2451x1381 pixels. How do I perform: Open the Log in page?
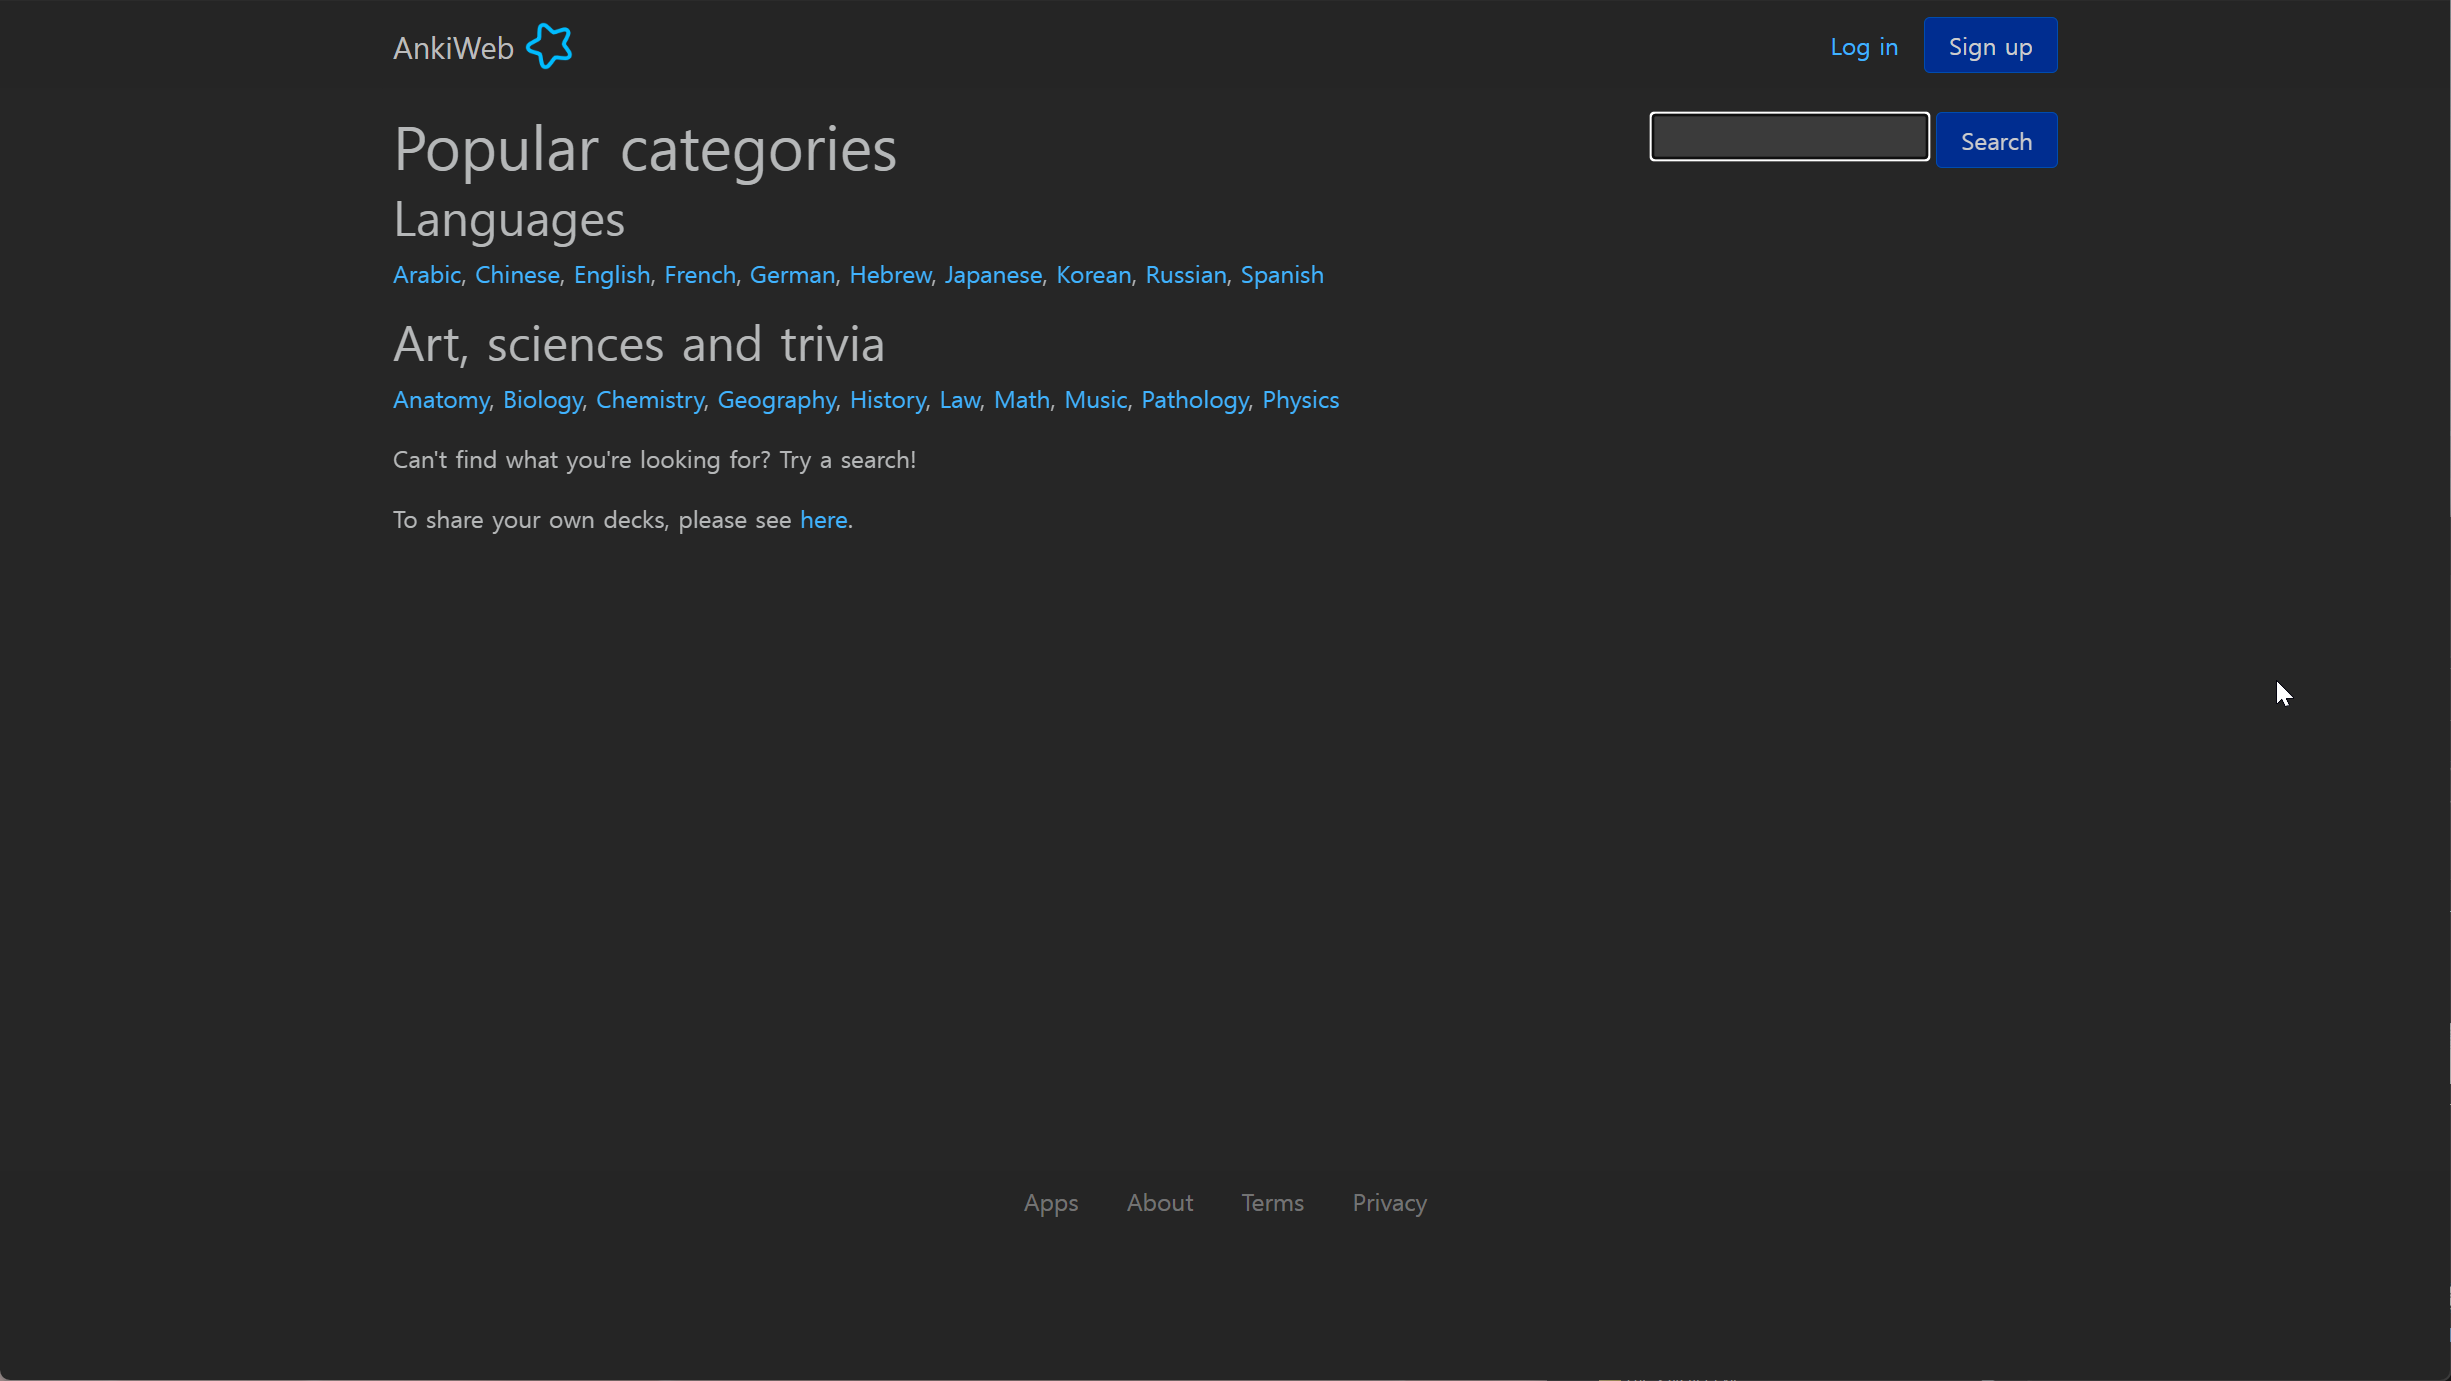pyautogui.click(x=1863, y=47)
